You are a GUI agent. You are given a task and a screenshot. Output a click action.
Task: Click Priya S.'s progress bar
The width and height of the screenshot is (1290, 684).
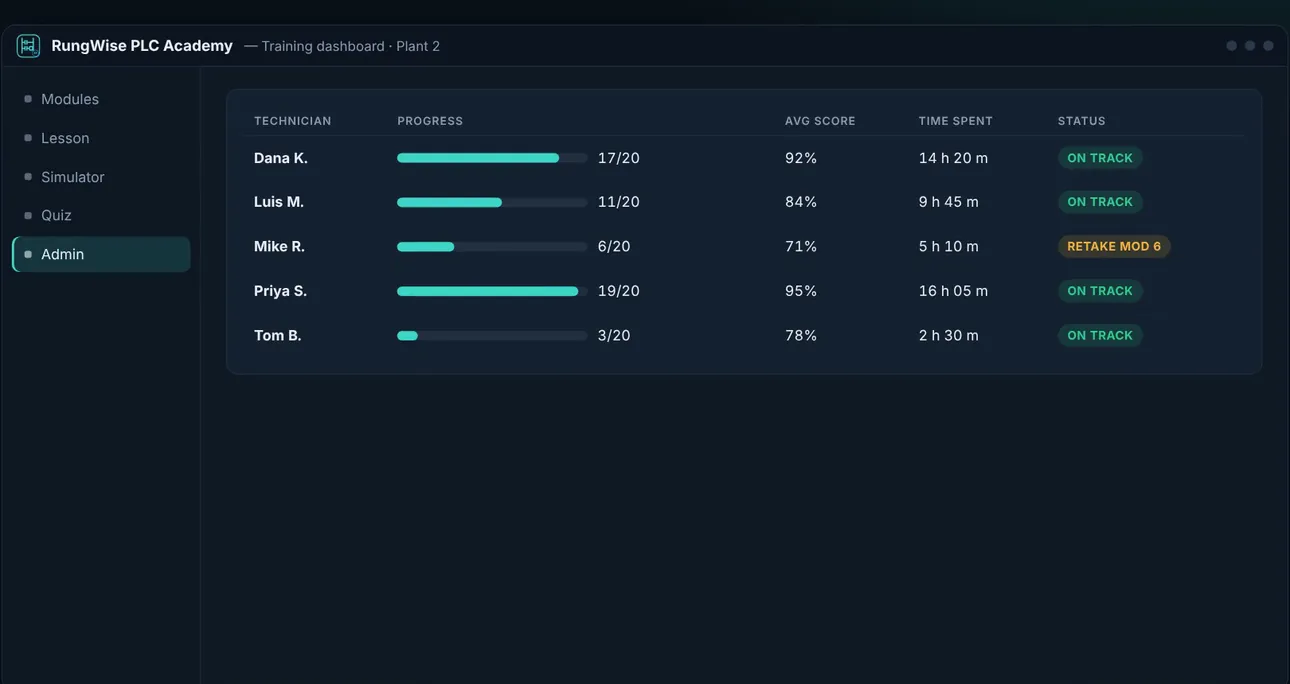tap(492, 291)
